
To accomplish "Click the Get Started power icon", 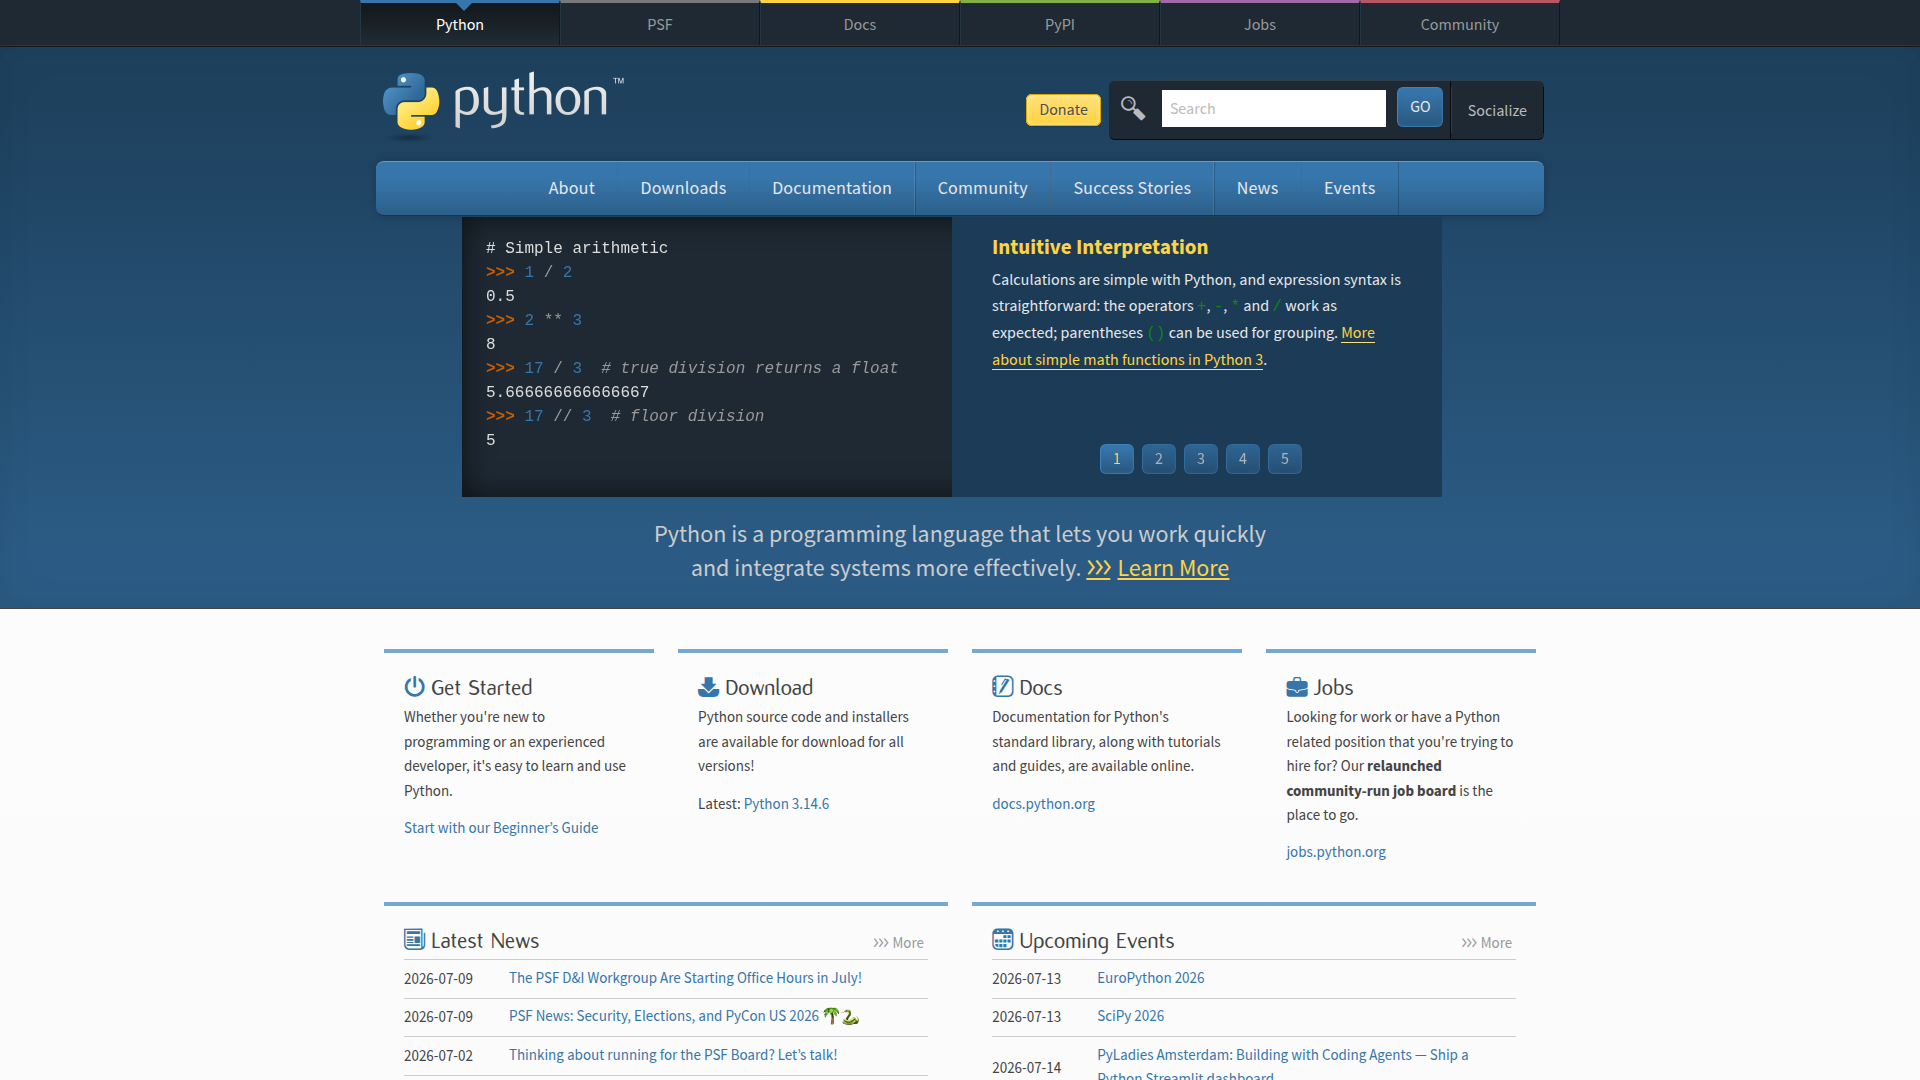I will click(x=414, y=687).
